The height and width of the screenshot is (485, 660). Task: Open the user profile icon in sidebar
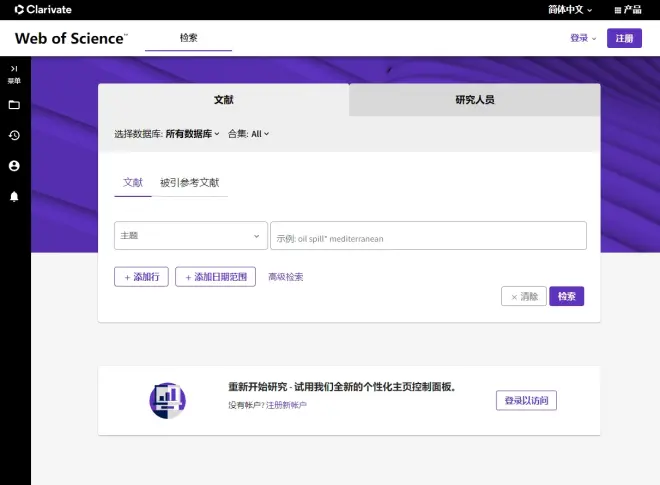[x=14, y=166]
